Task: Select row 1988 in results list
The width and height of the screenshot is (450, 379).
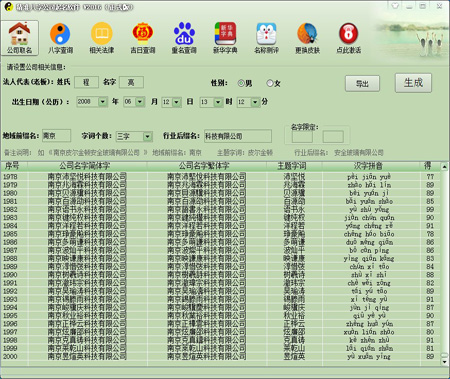Action: click(x=220, y=258)
